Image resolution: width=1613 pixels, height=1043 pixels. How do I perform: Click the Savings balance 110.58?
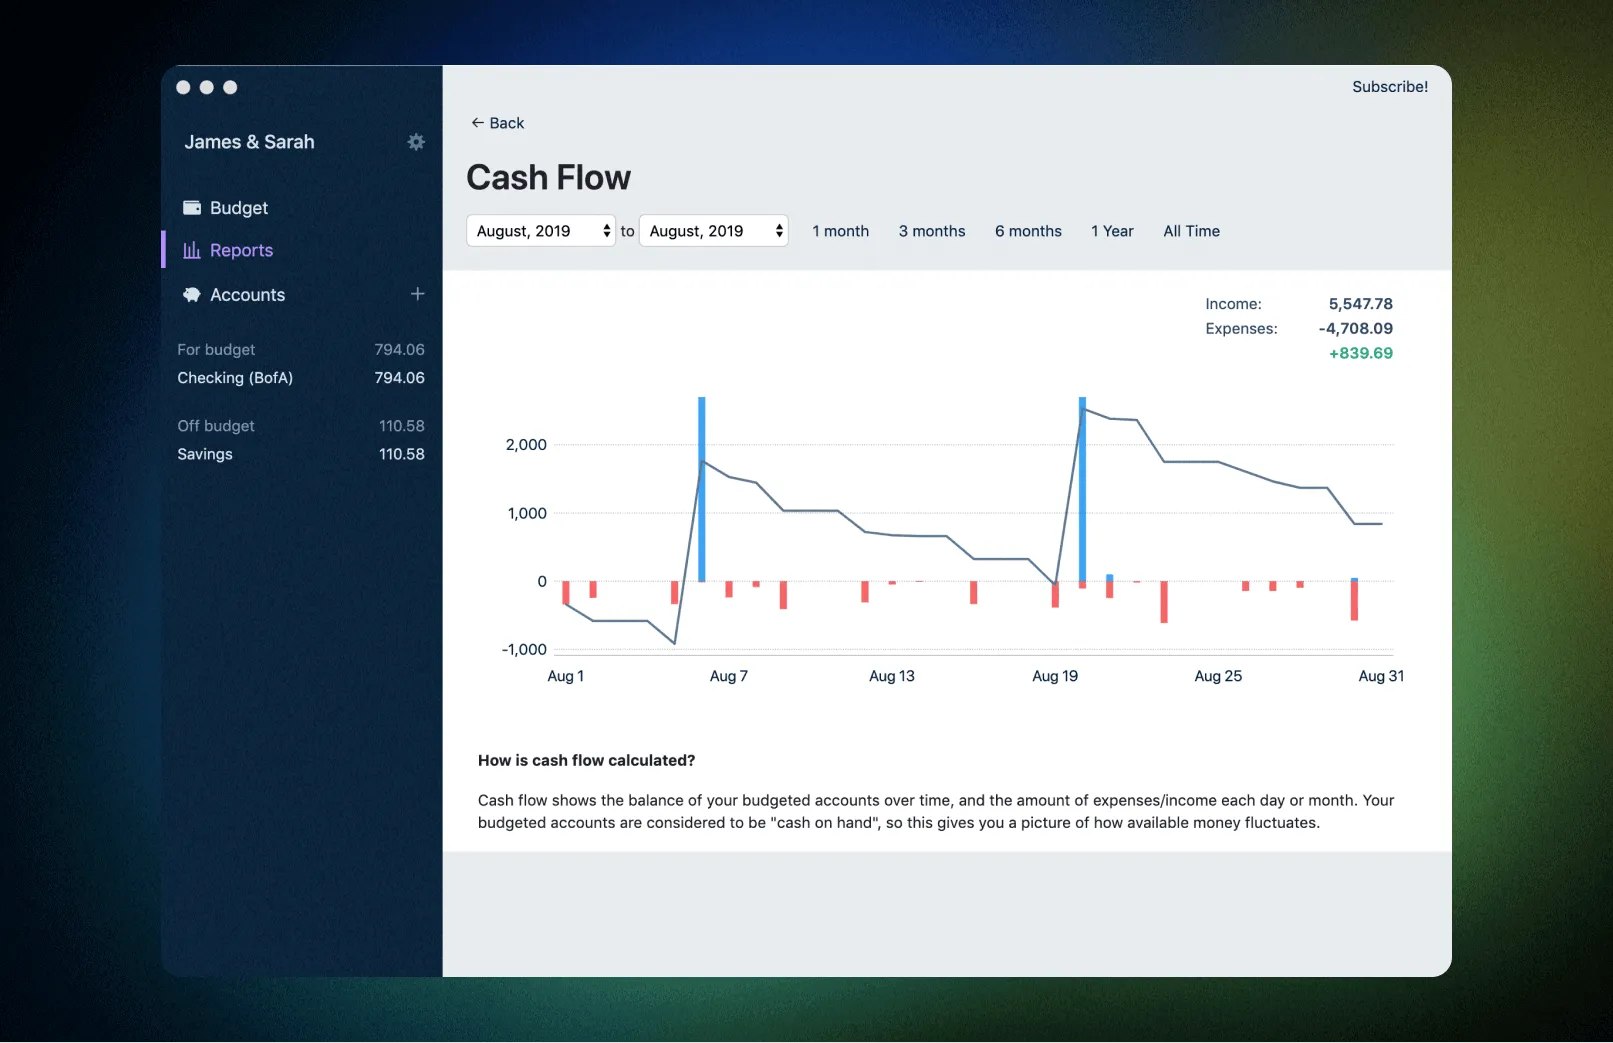point(402,454)
